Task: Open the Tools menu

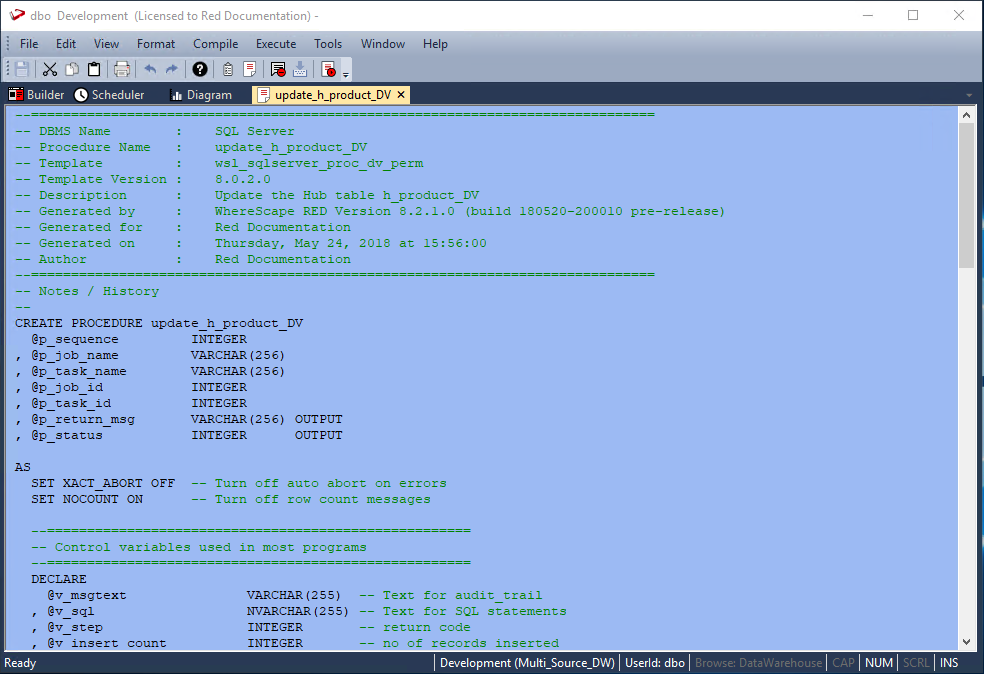Action: pos(328,44)
